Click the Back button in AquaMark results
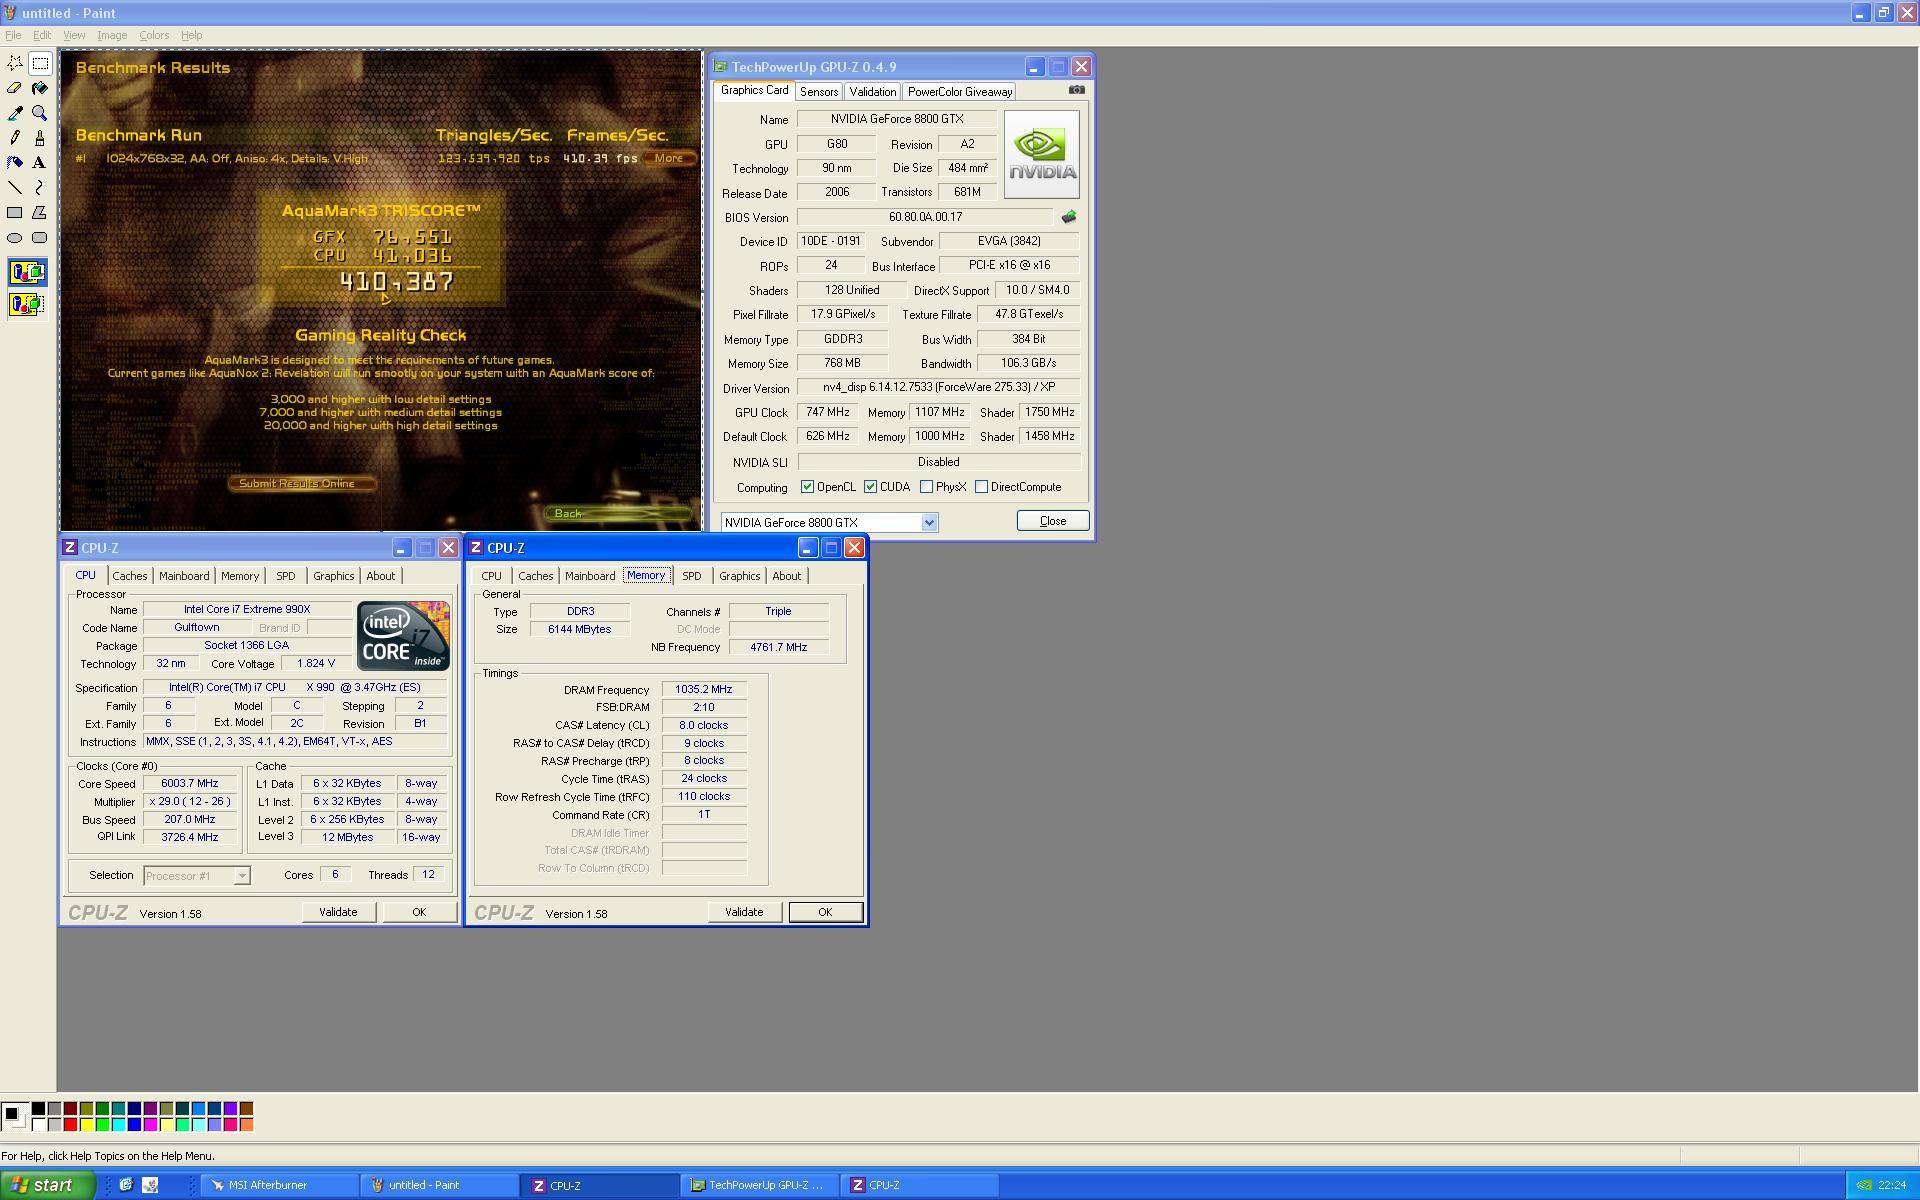 coord(618,513)
